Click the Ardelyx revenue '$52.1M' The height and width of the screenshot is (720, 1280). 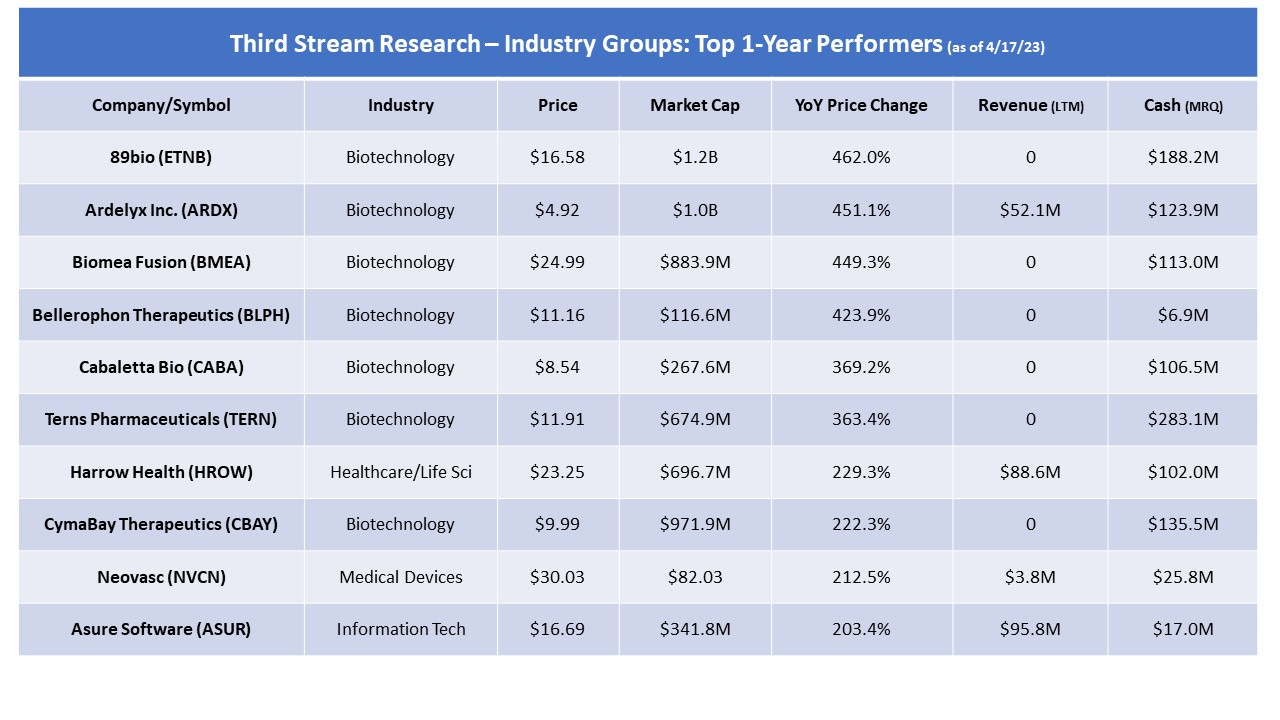click(x=1030, y=210)
